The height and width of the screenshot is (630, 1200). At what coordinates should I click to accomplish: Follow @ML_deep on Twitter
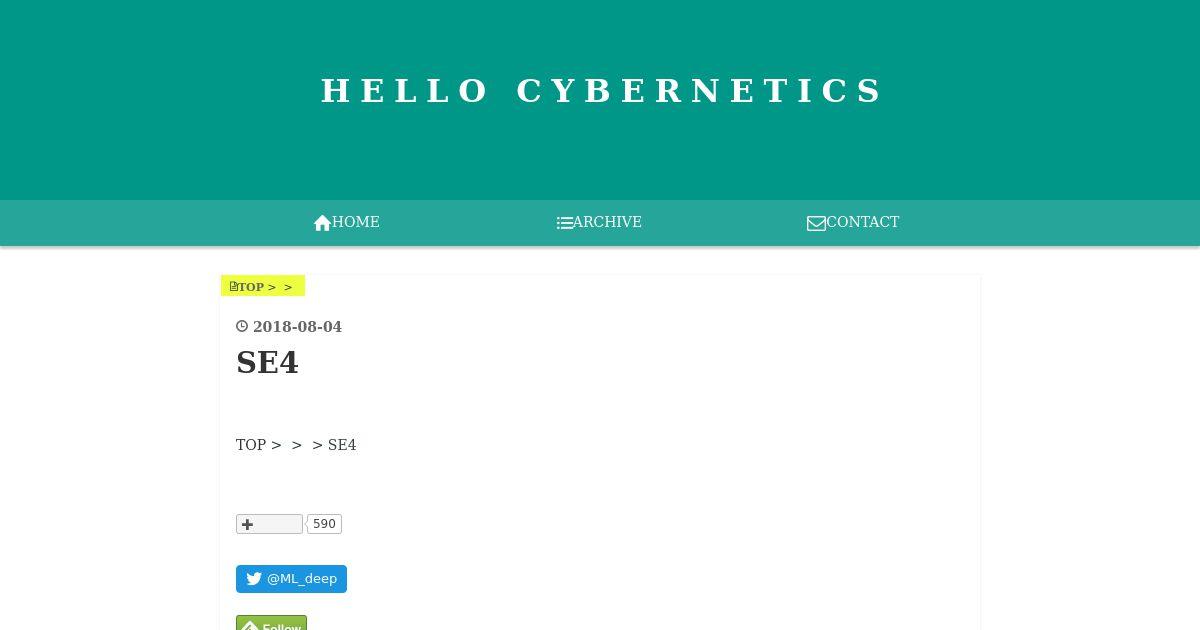tap(291, 579)
